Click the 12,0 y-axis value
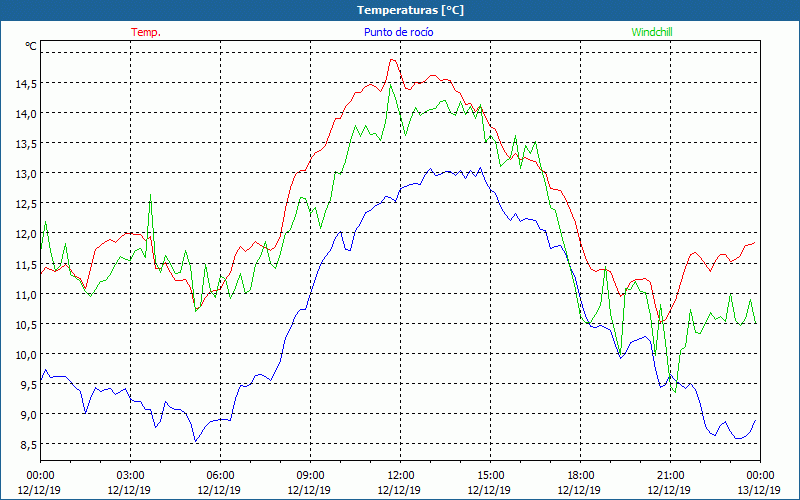800x500 pixels. [26, 235]
